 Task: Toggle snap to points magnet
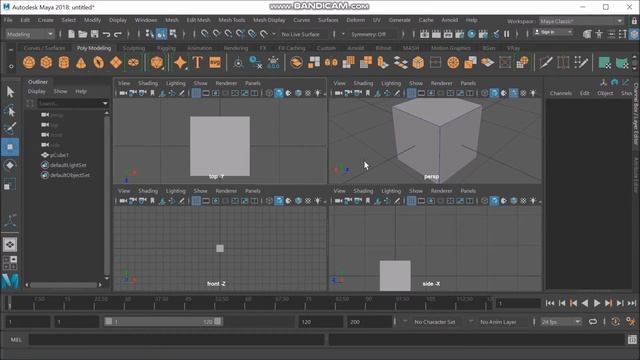pos(228,34)
